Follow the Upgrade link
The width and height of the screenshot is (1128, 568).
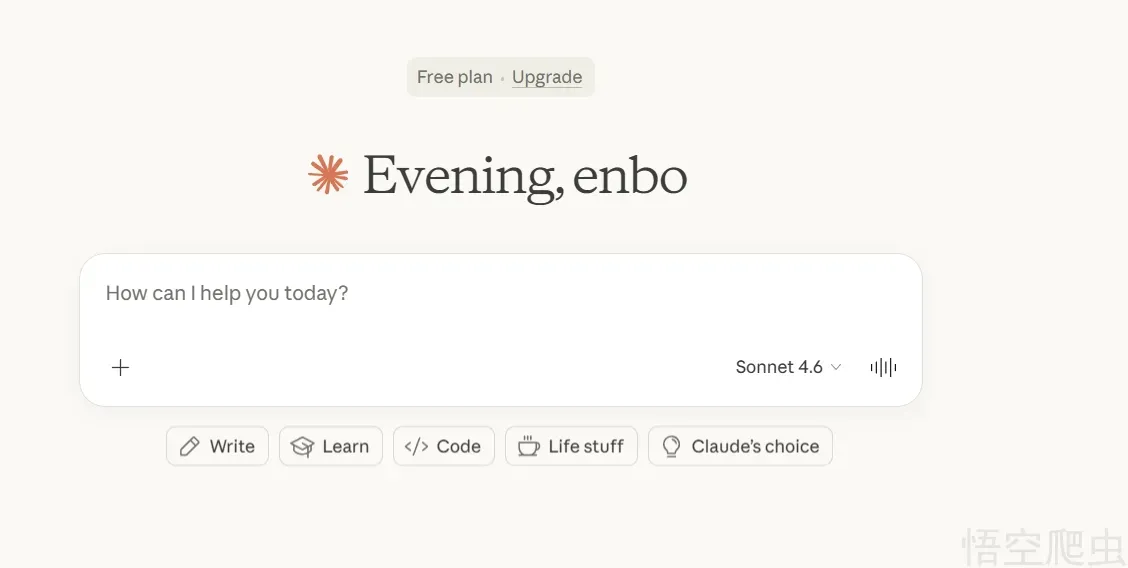pyautogui.click(x=547, y=77)
